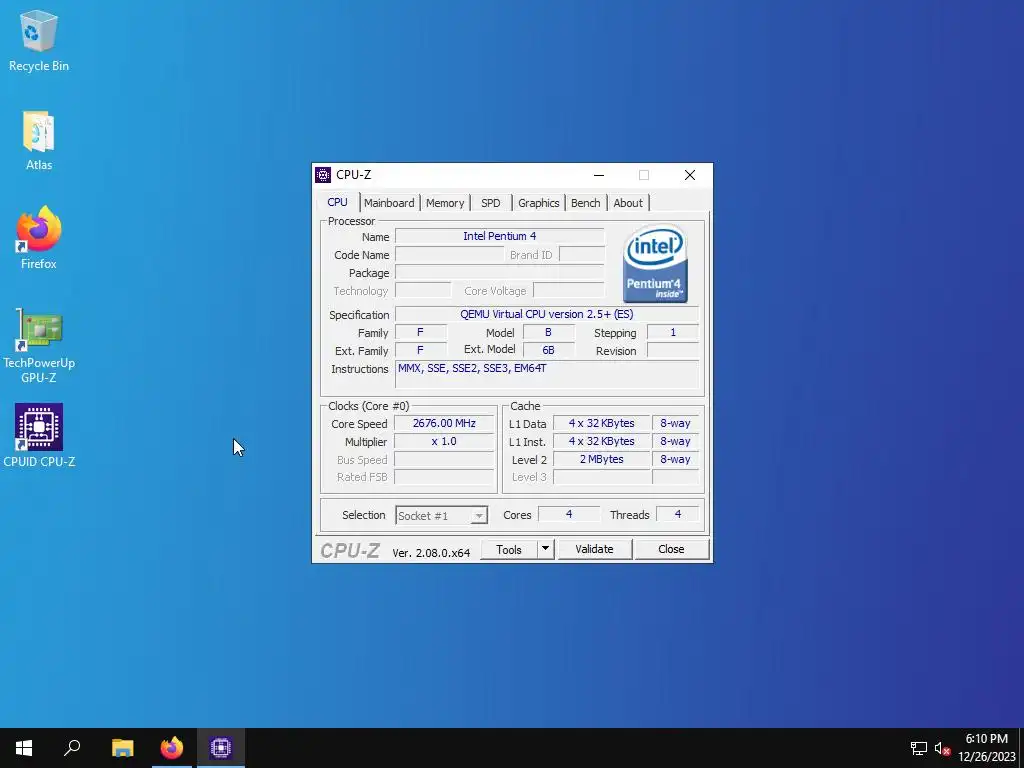Click the Level 2 8-way value
The width and height of the screenshot is (1024, 768).
click(675, 459)
